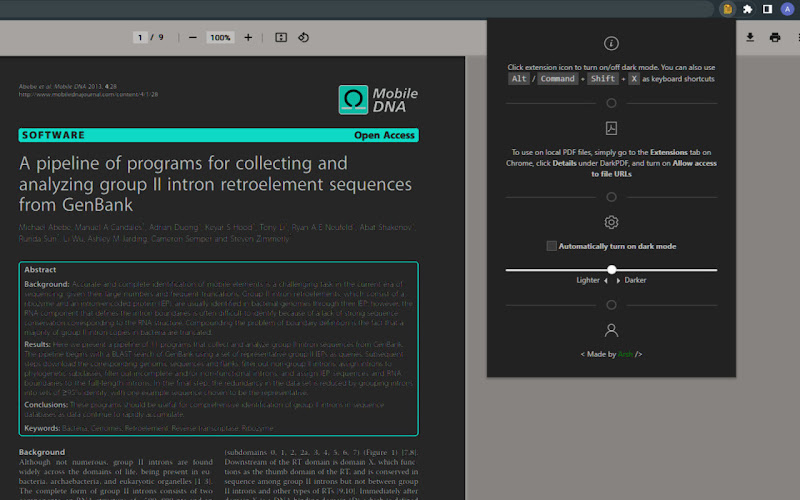Click the 100% zoom level field
The height and width of the screenshot is (500, 800).
(x=220, y=37)
